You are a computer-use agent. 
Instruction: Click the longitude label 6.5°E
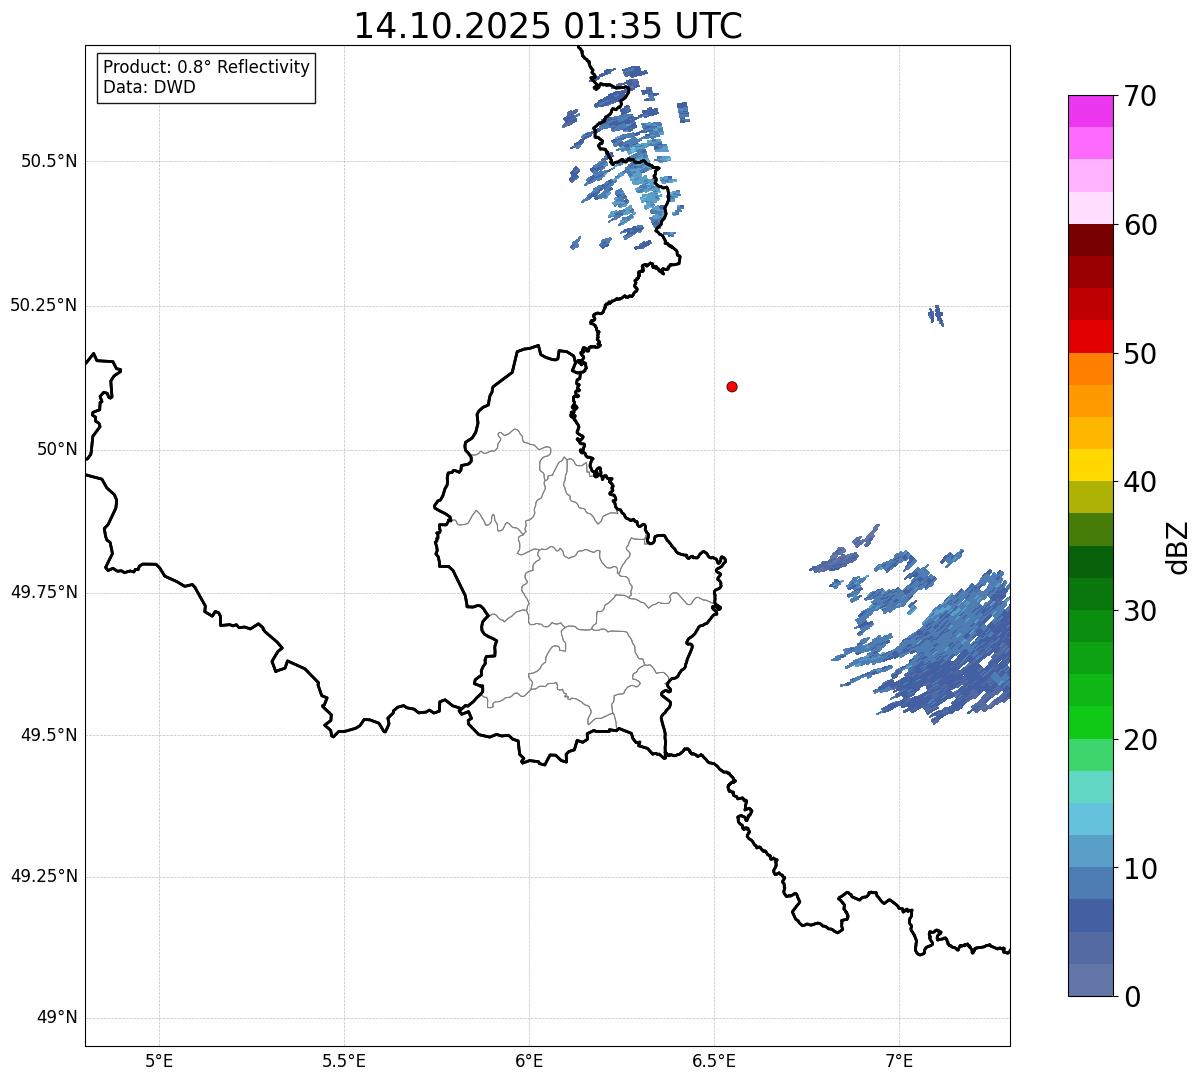tap(714, 1060)
